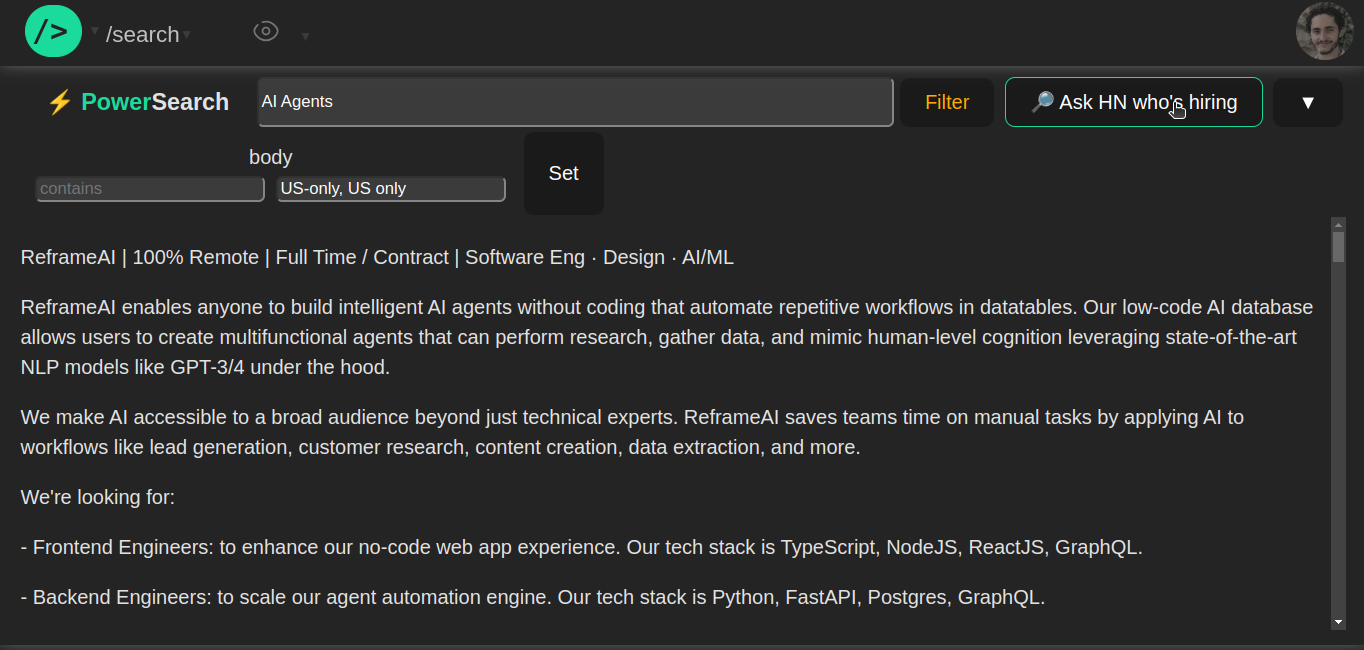
Task: Expand the dropdown arrow beside the logo
Action: 95,31
